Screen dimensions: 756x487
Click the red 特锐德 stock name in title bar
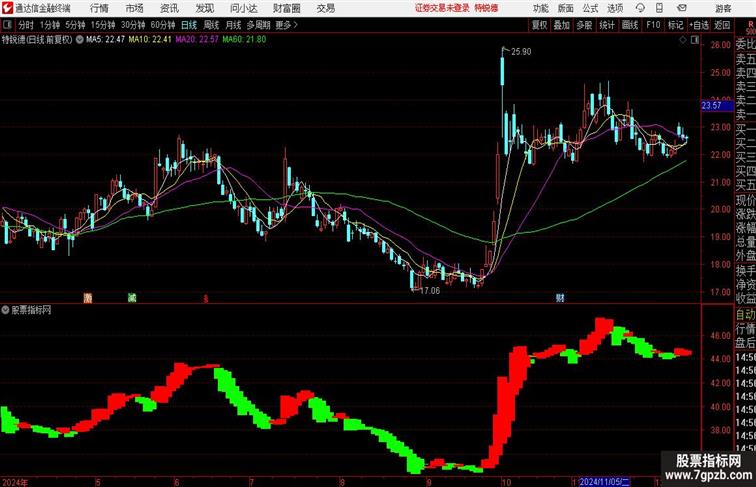click(486, 8)
